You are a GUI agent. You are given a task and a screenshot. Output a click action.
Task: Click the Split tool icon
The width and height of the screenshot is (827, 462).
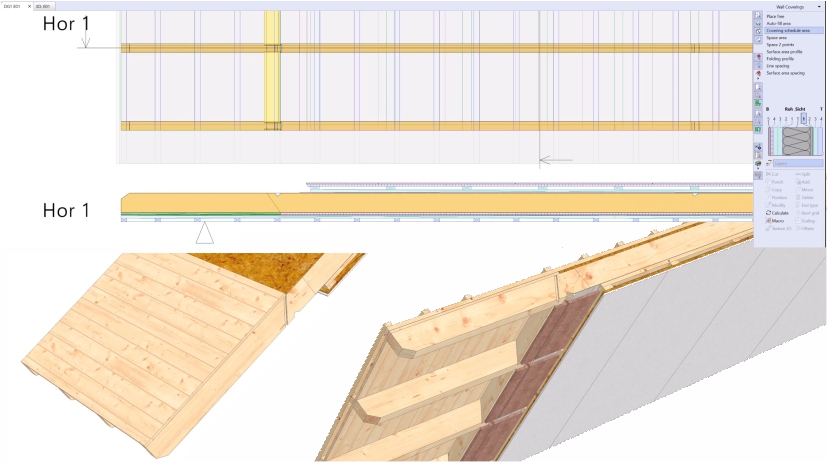point(796,174)
